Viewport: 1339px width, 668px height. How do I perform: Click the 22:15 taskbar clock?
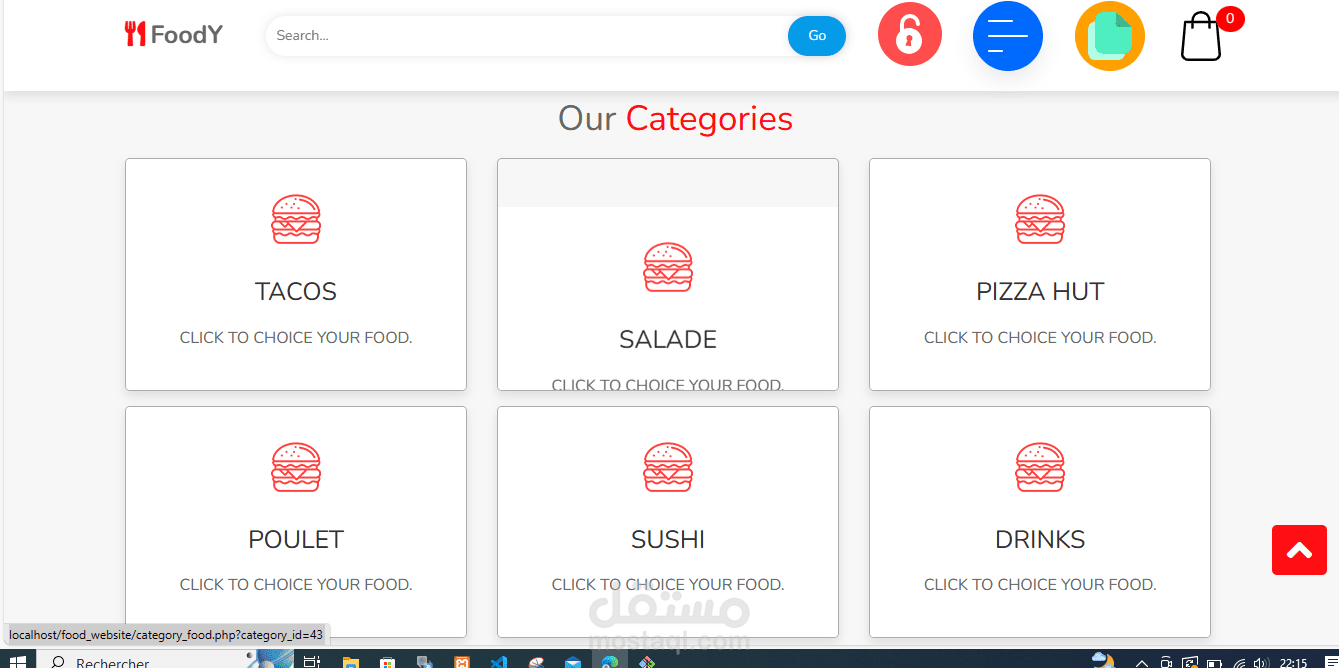point(1293,662)
